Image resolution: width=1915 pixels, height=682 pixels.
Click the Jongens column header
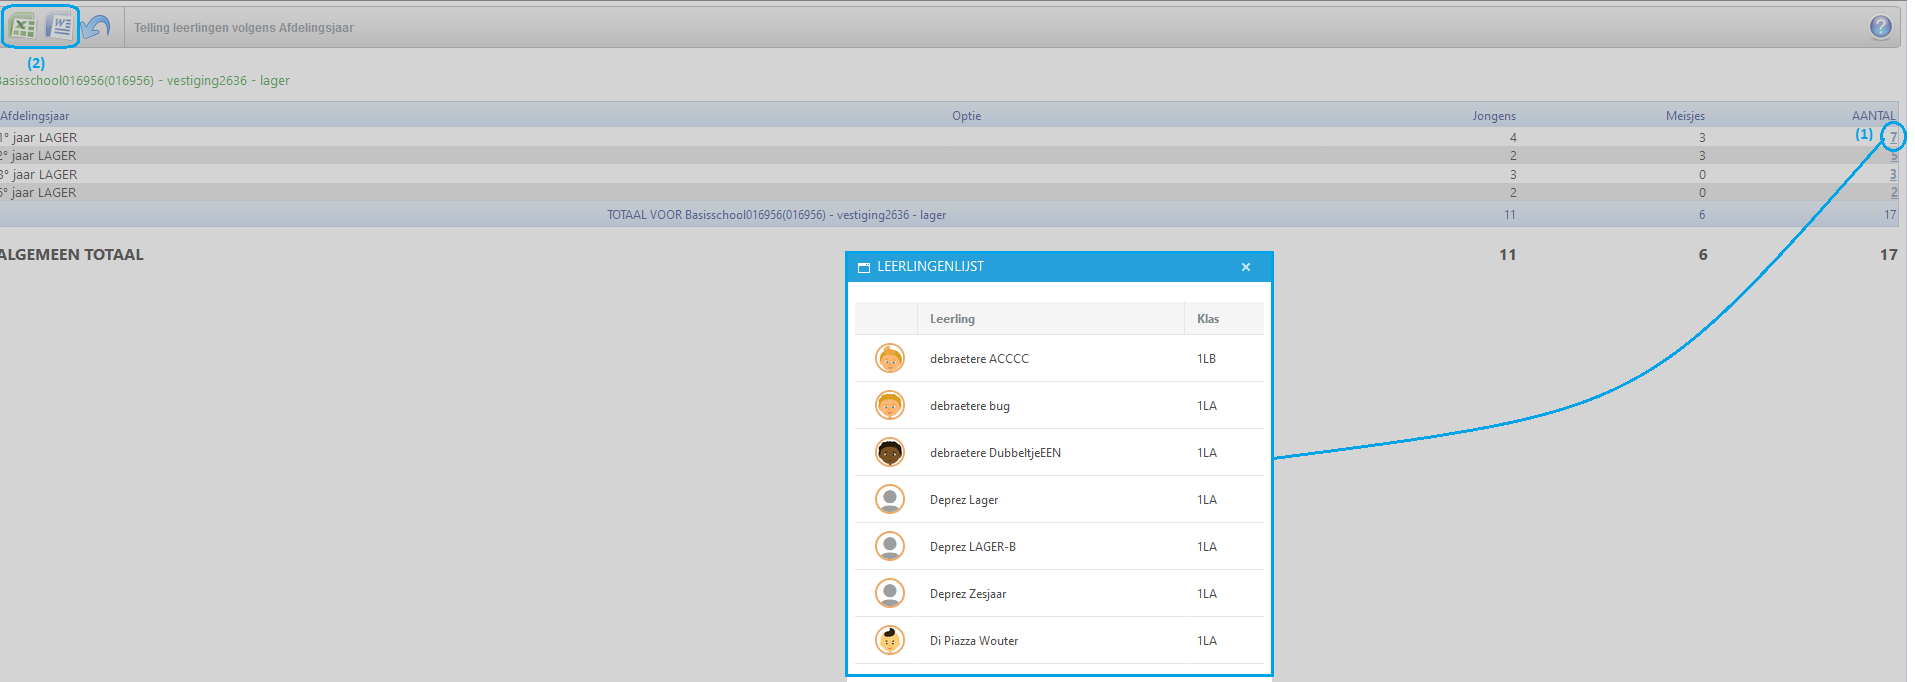point(1493,116)
